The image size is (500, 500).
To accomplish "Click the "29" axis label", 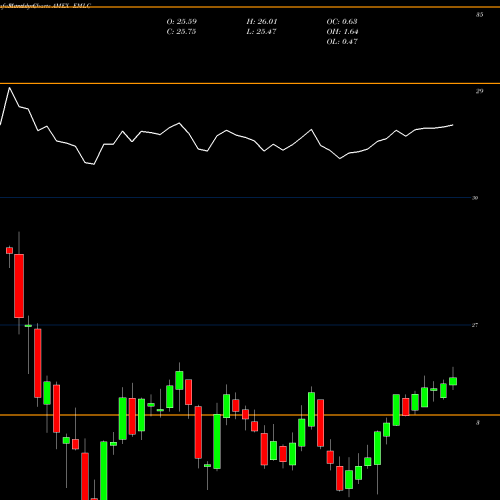I will pyautogui.click(x=479, y=91).
